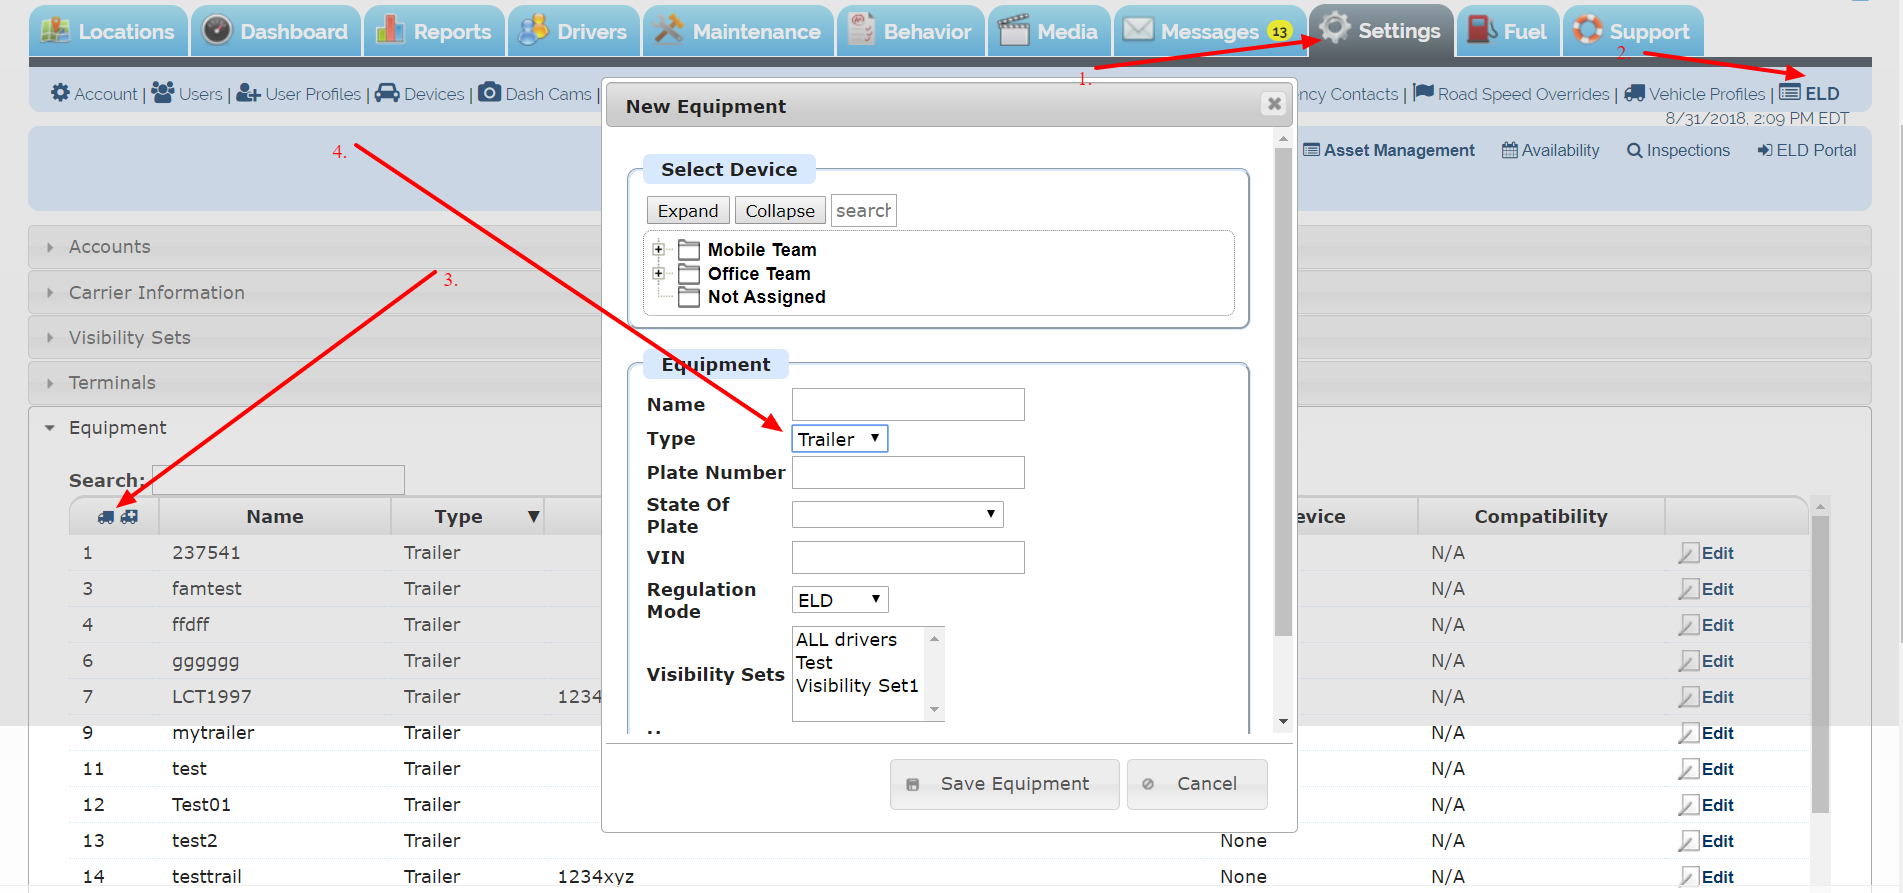Click the Cancel button in dialog
The image size is (1903, 893).
[1197, 784]
